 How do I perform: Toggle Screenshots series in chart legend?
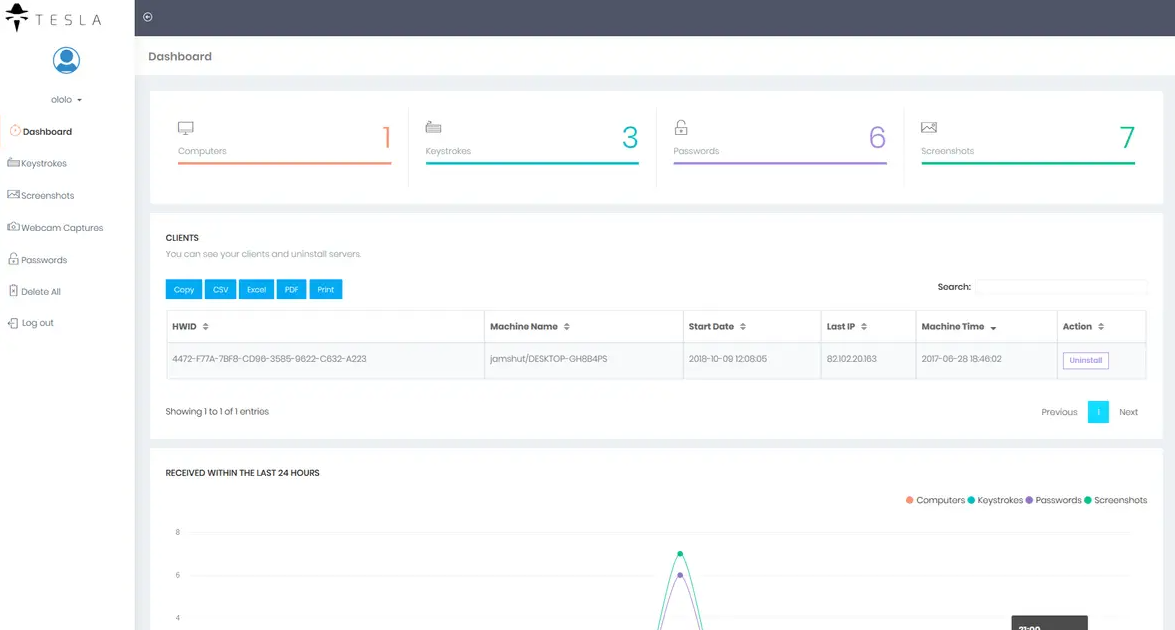pos(1115,500)
